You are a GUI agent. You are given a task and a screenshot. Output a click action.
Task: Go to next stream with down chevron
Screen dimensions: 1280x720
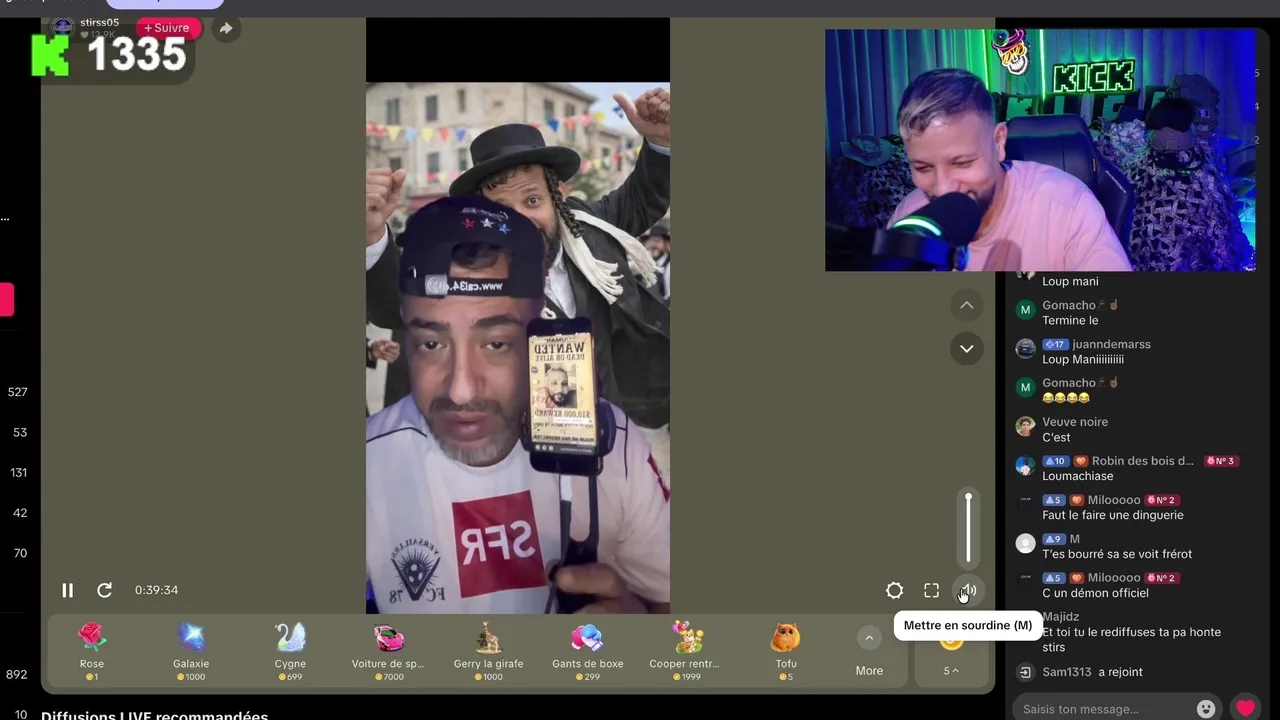pos(966,348)
